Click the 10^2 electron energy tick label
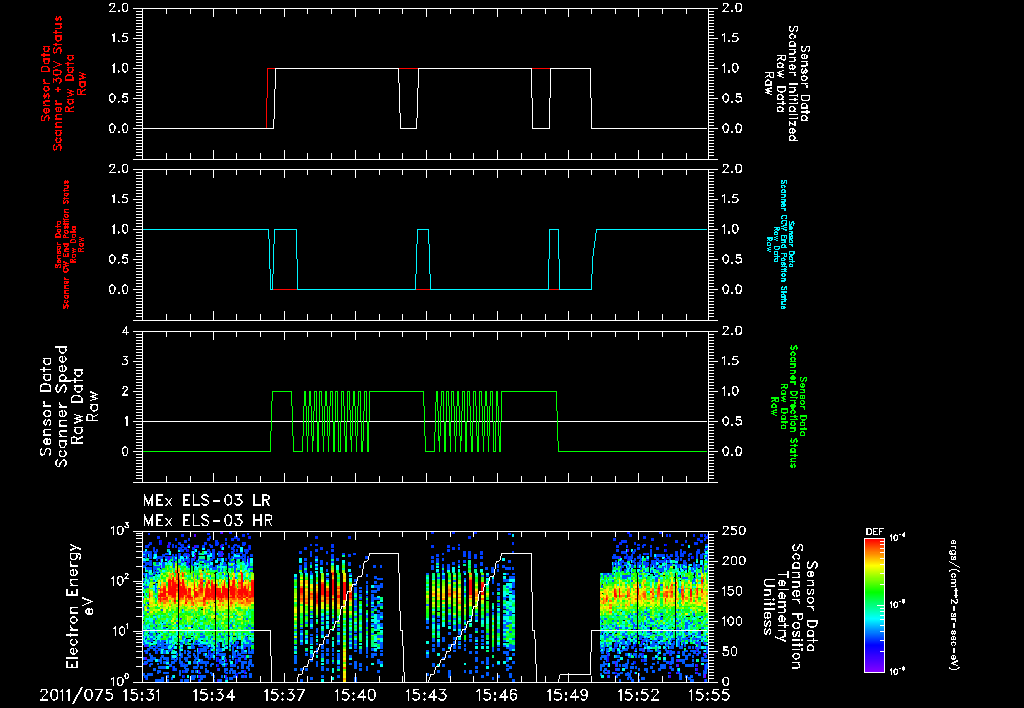Image resolution: width=1024 pixels, height=708 pixels. pyautogui.click(x=120, y=581)
